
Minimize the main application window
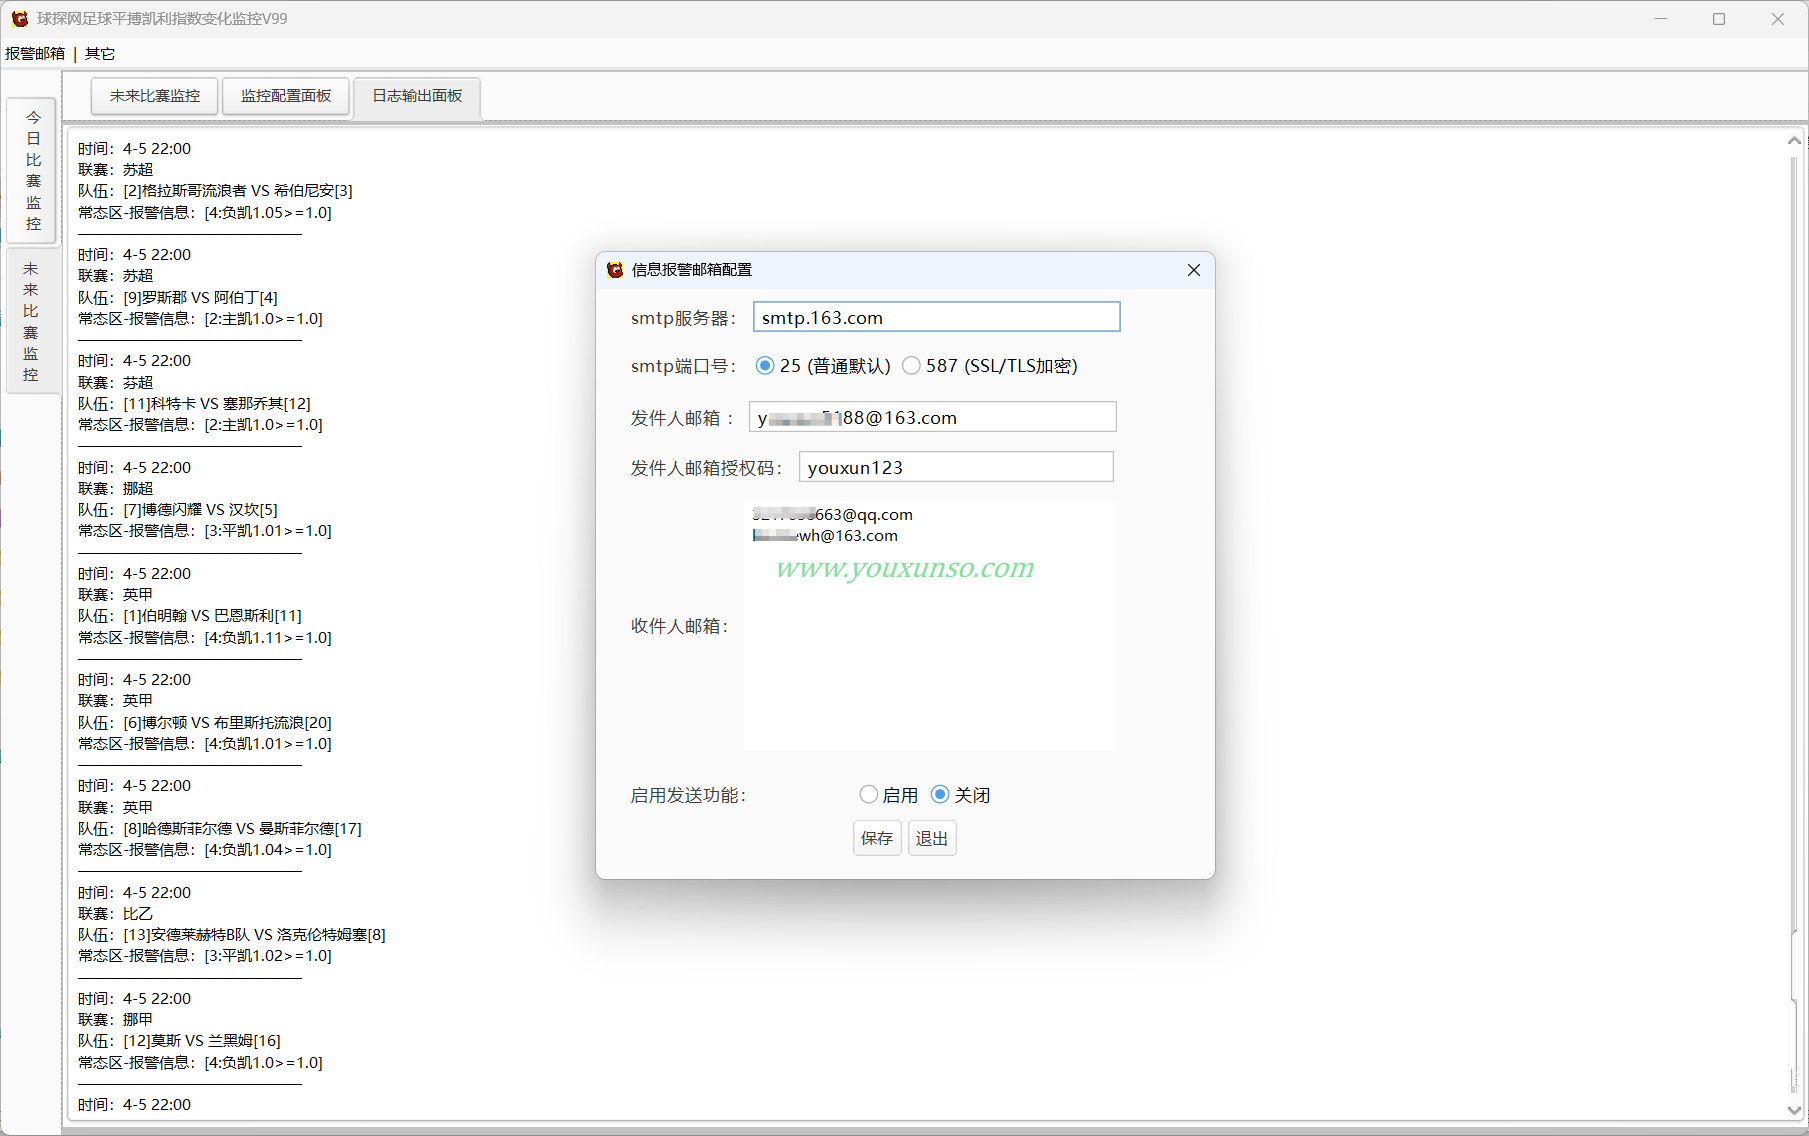(1661, 19)
